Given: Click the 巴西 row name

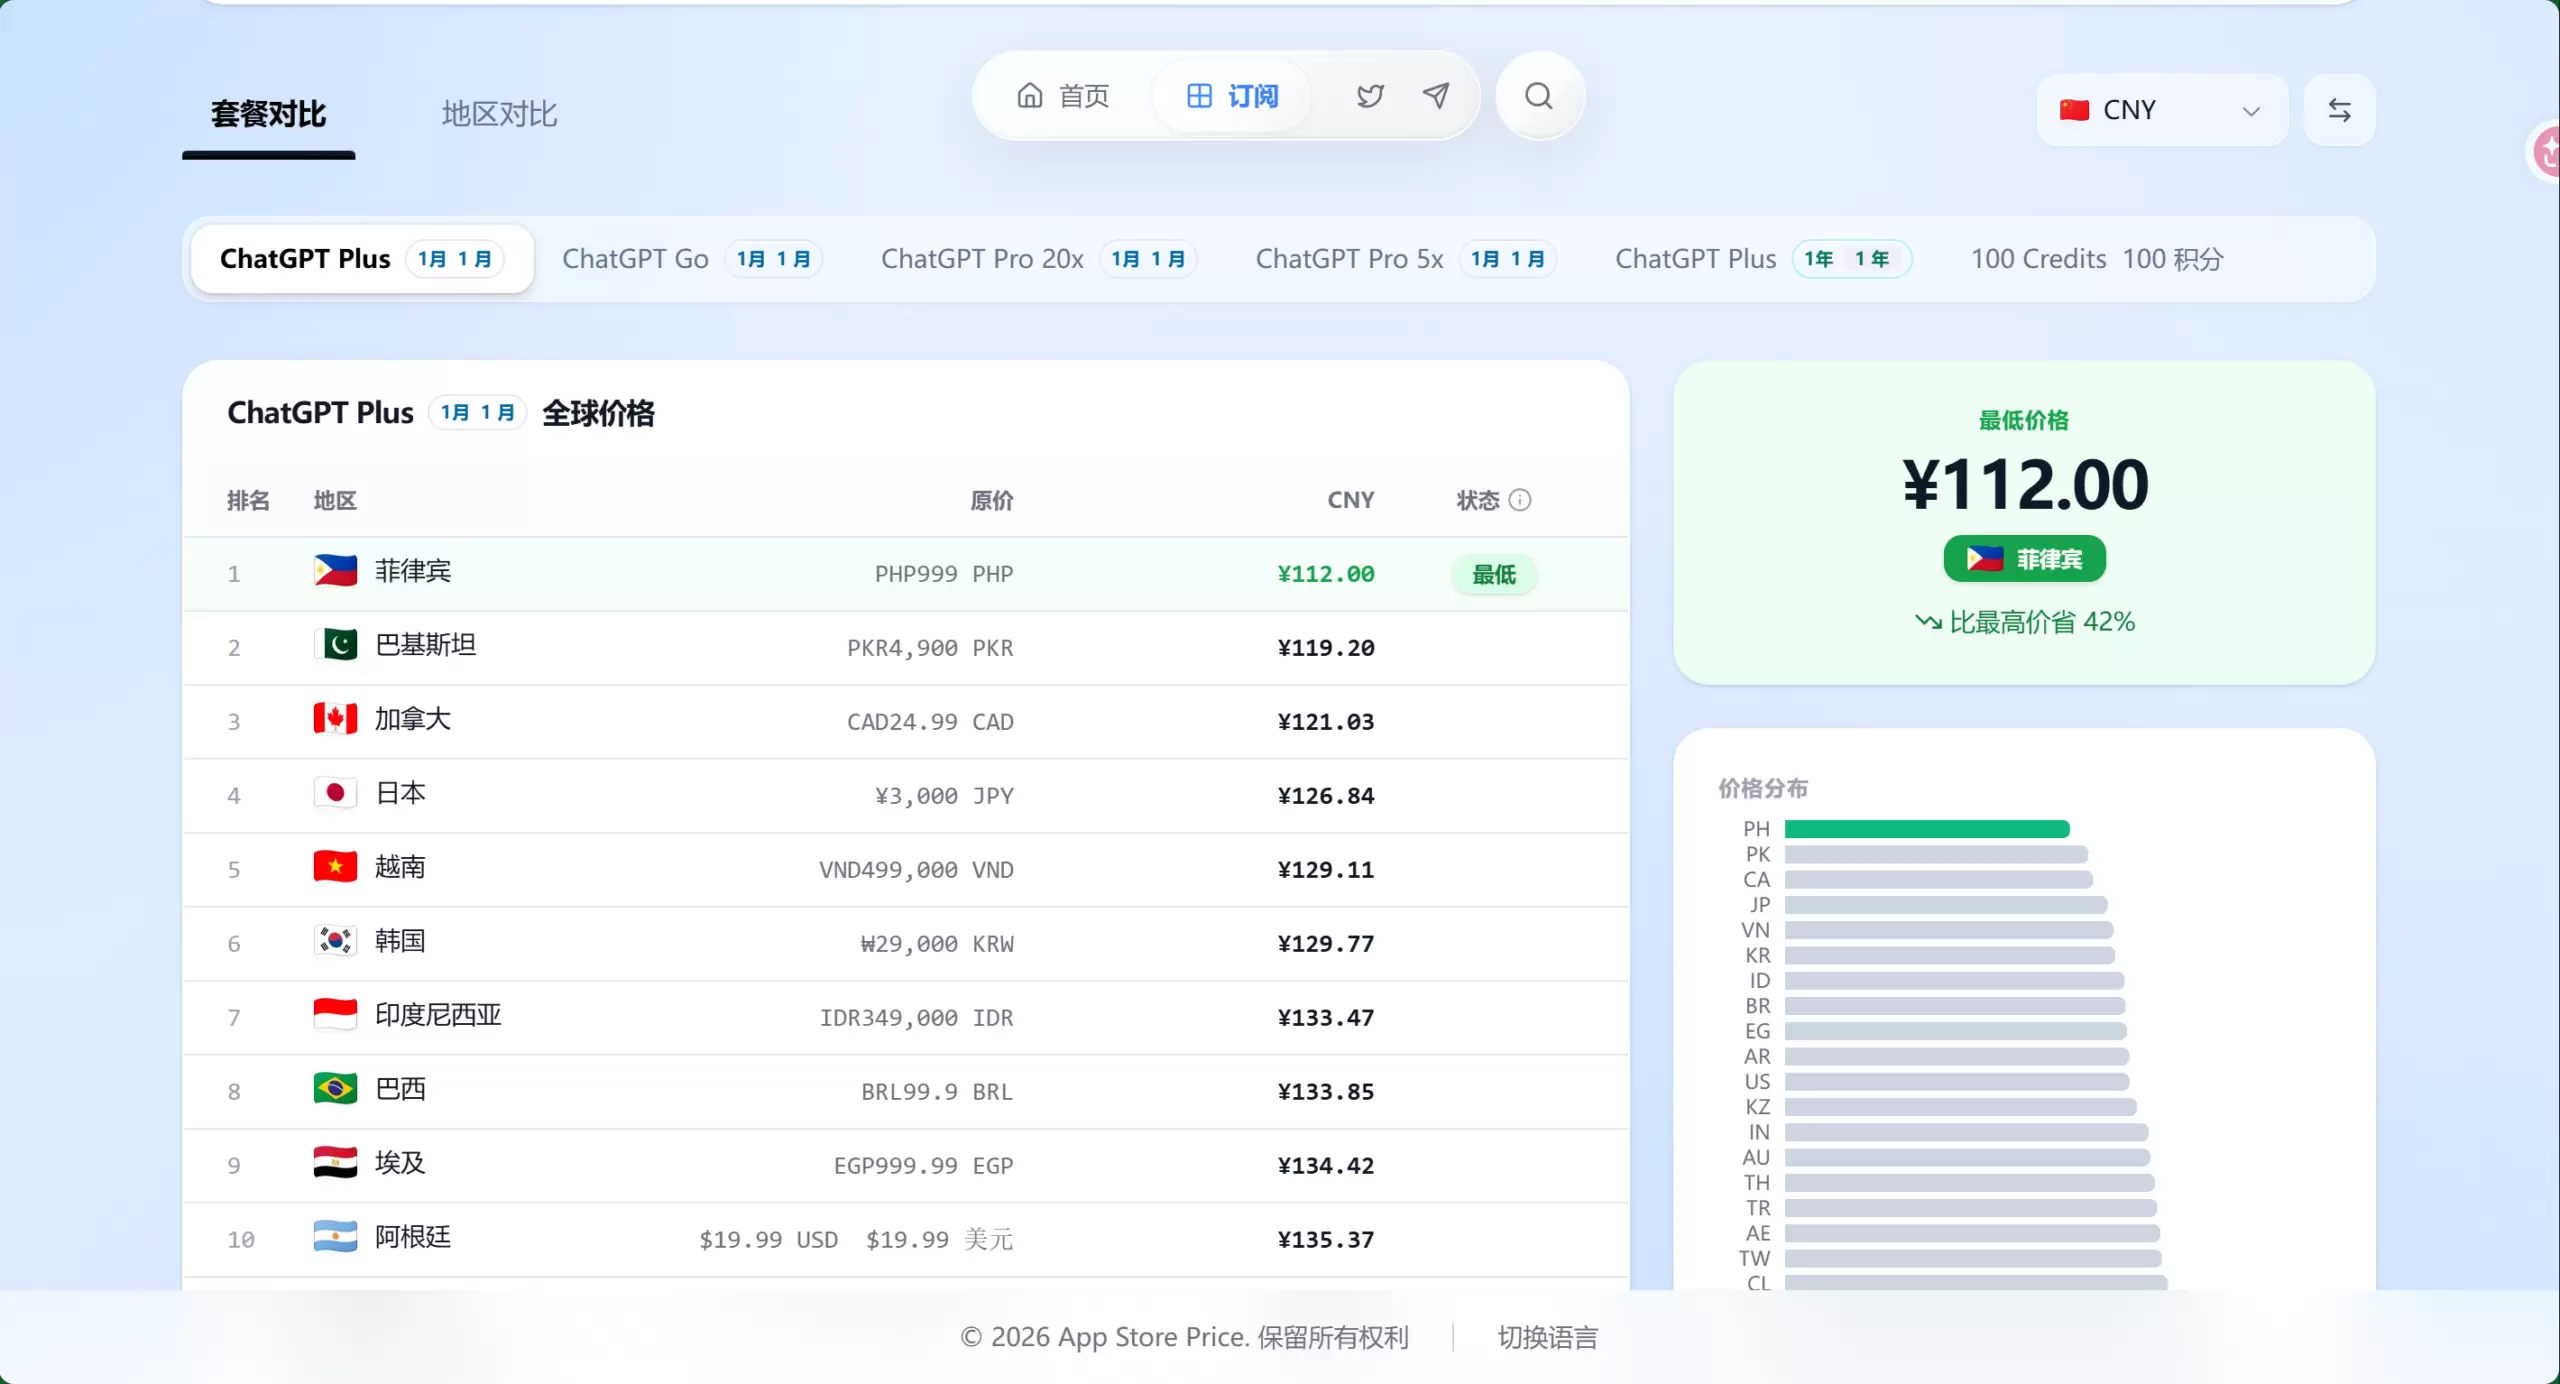Looking at the screenshot, I should click(x=400, y=1089).
